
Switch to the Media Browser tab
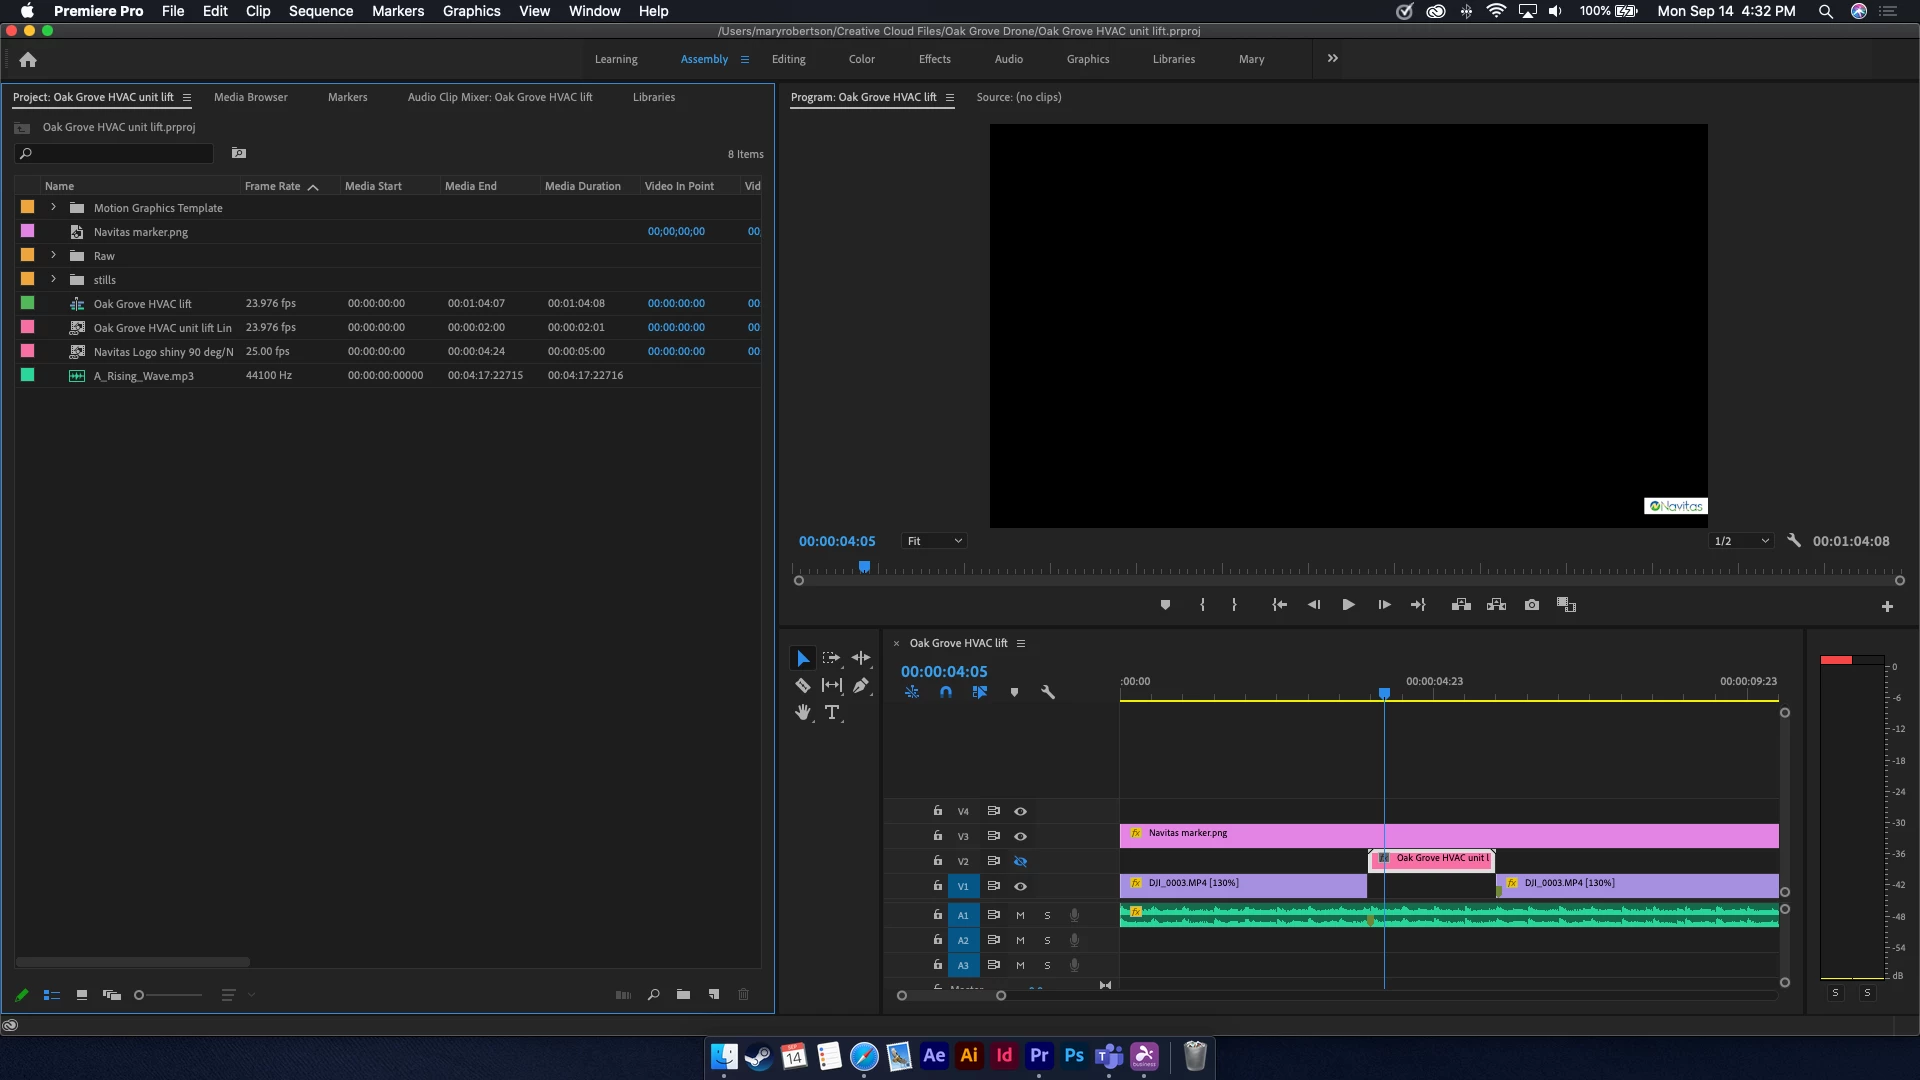click(x=250, y=97)
